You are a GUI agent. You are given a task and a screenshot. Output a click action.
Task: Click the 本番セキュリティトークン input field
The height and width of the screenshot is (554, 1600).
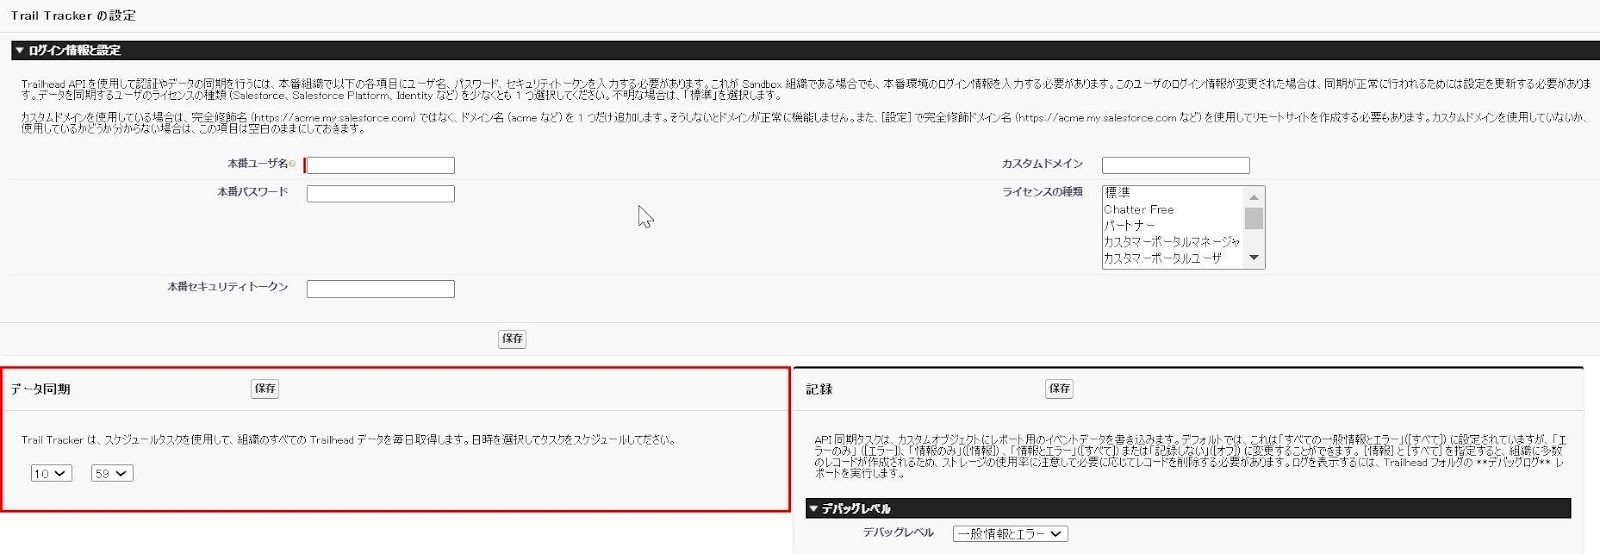click(380, 289)
